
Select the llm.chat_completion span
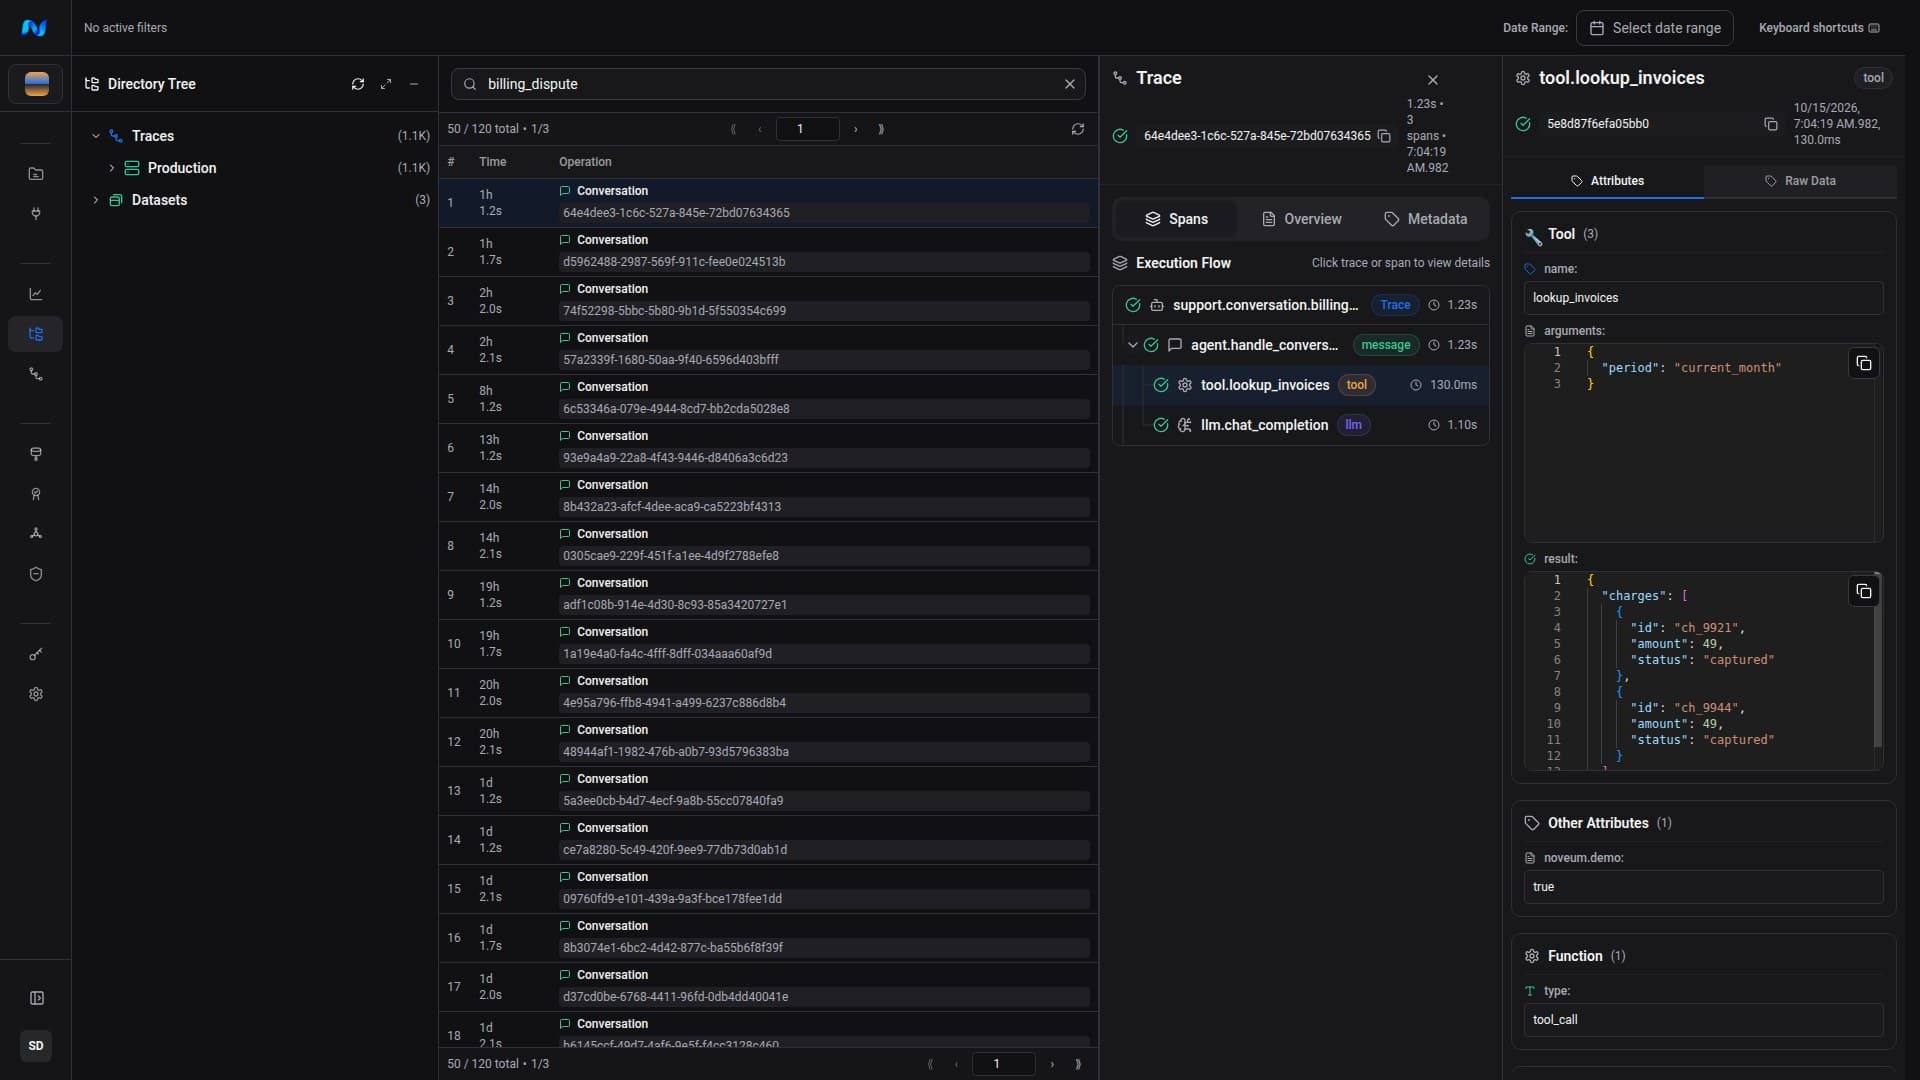point(1301,425)
